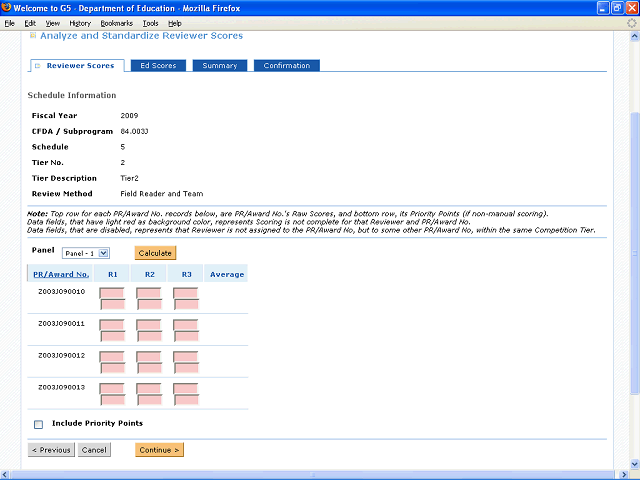Click R3 raw score field for Z003J090012
The height and width of the screenshot is (480, 640).
(185, 356)
